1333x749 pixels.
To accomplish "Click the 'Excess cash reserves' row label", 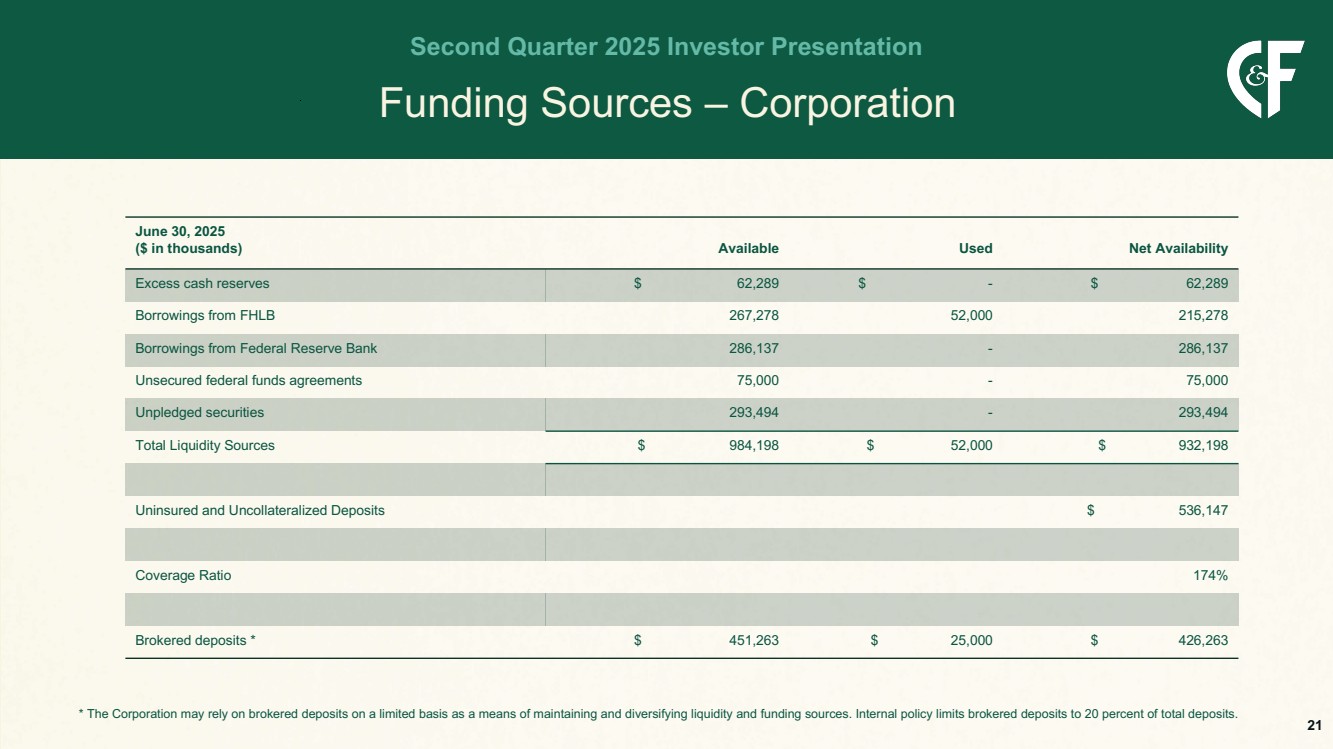I will pyautogui.click(x=202, y=283).
